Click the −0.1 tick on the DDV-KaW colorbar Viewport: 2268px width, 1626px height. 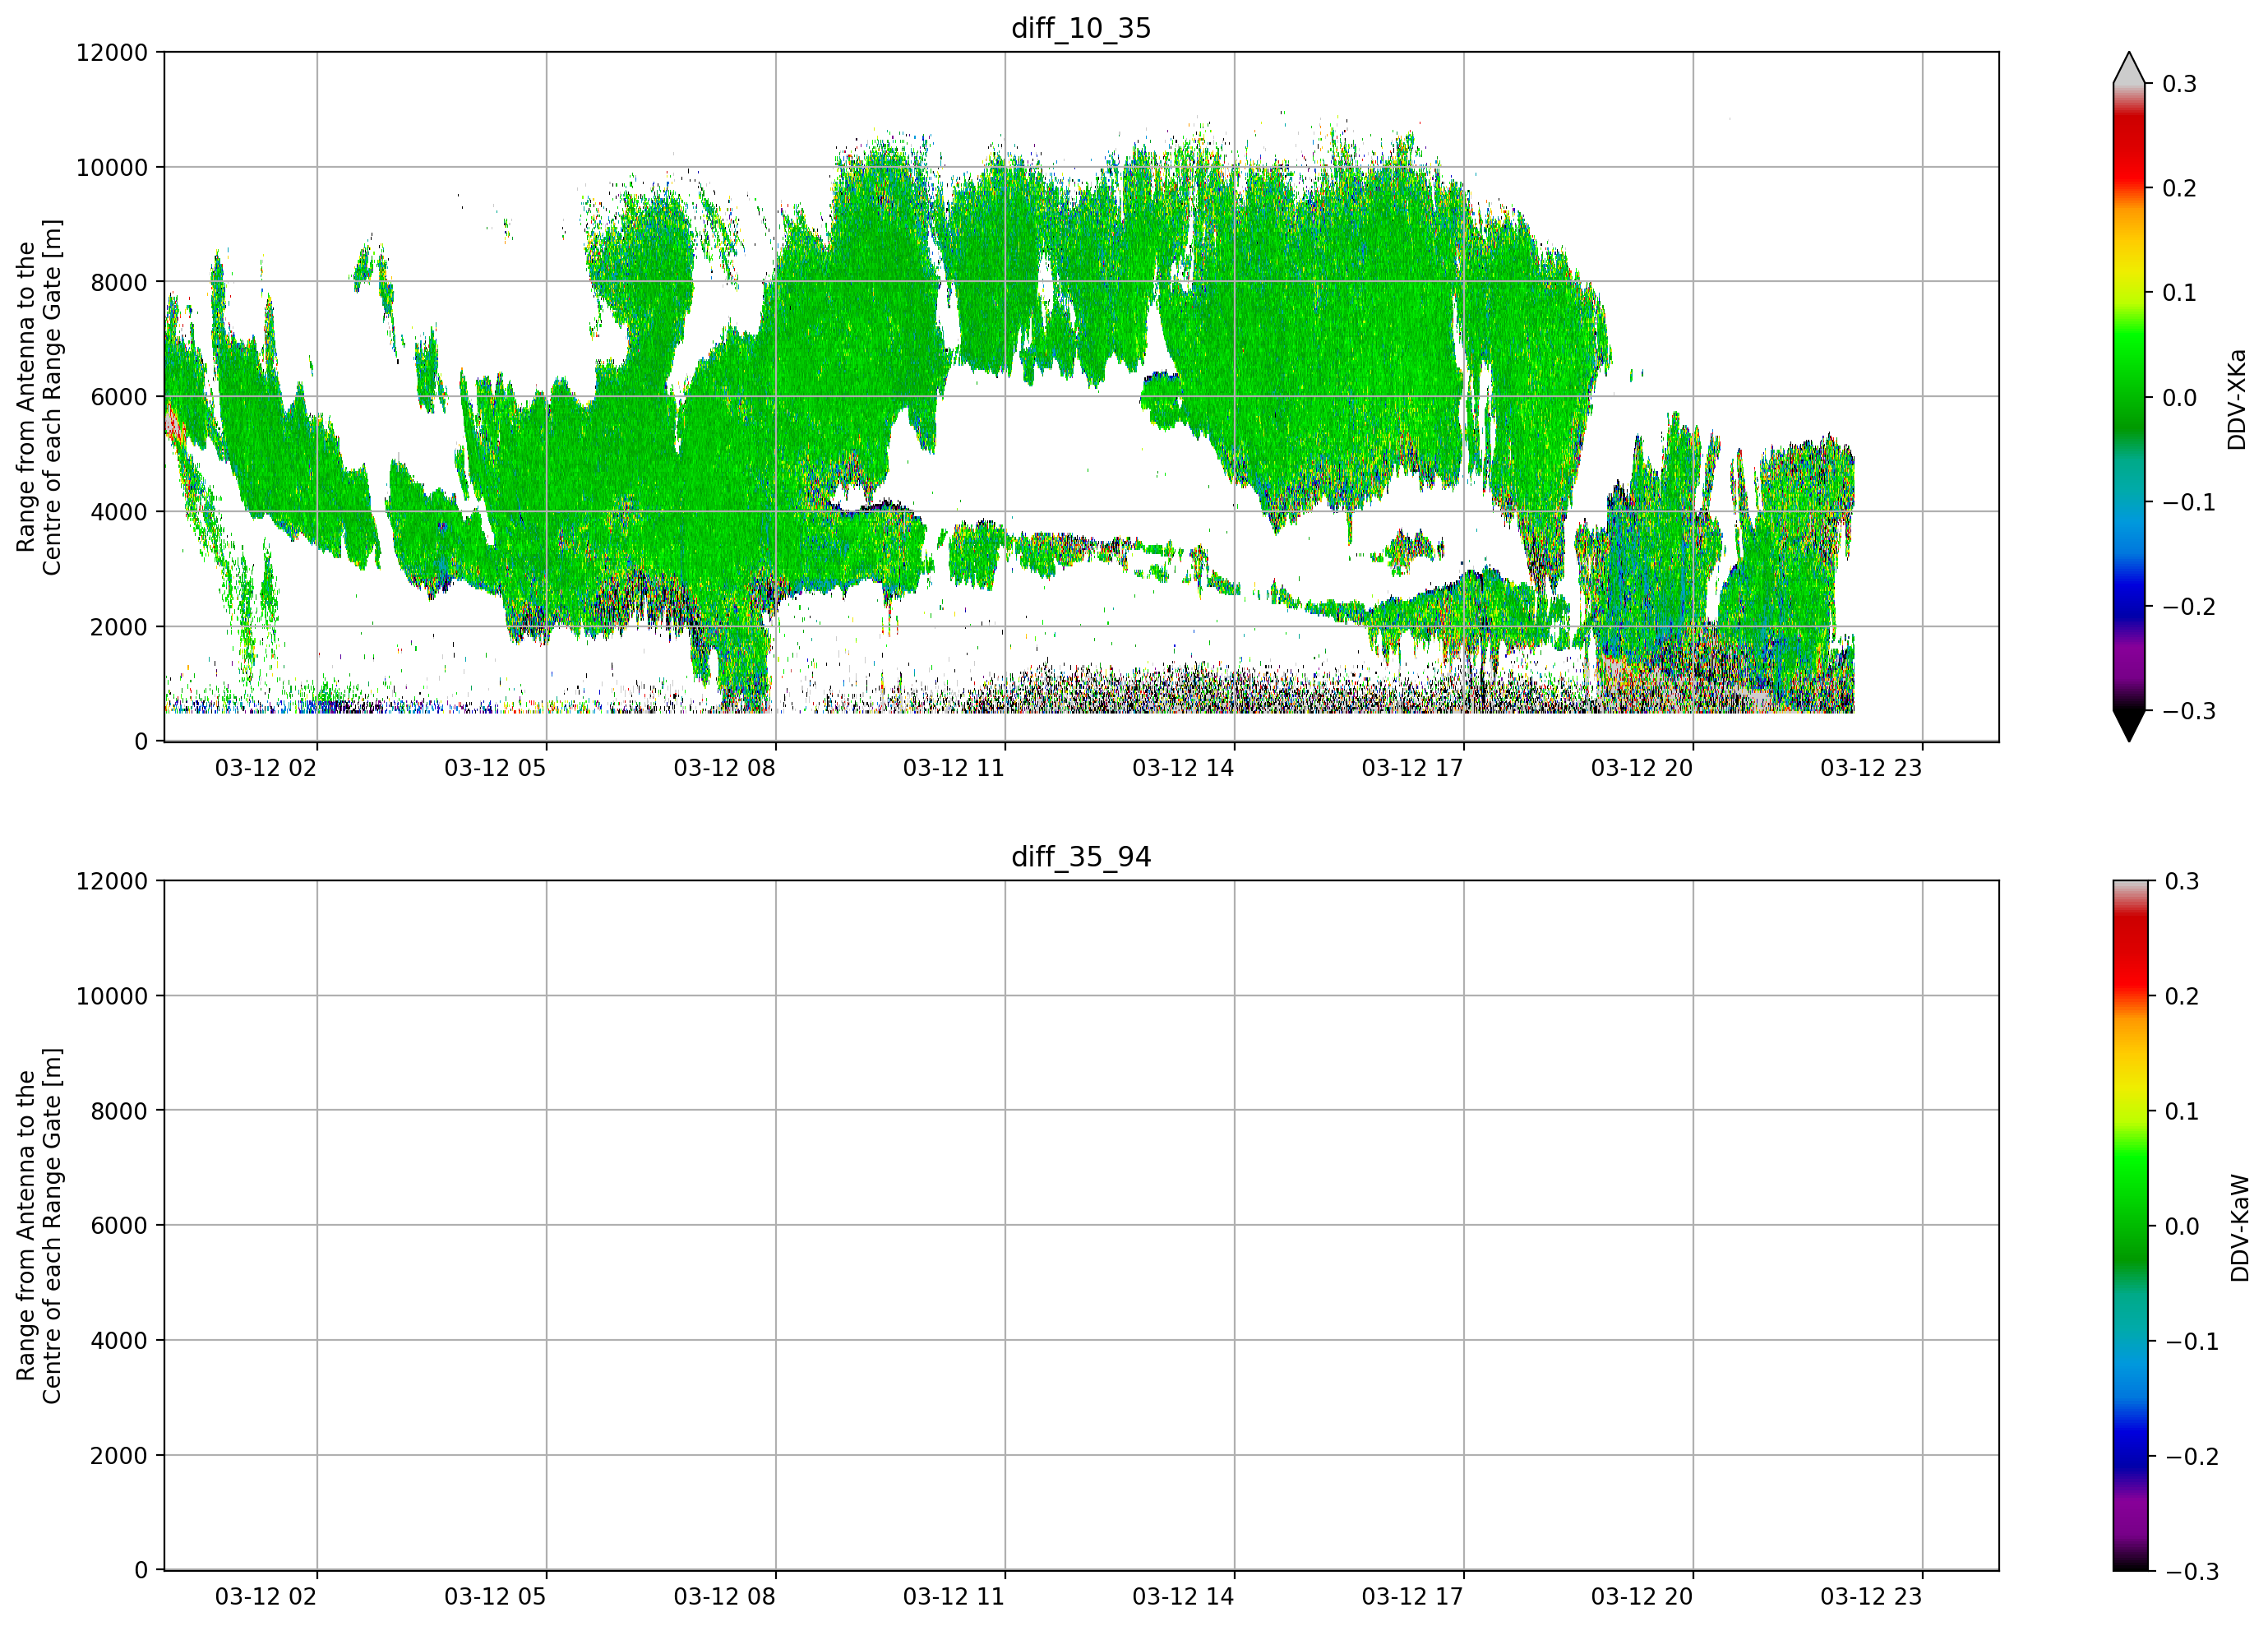click(2192, 1341)
